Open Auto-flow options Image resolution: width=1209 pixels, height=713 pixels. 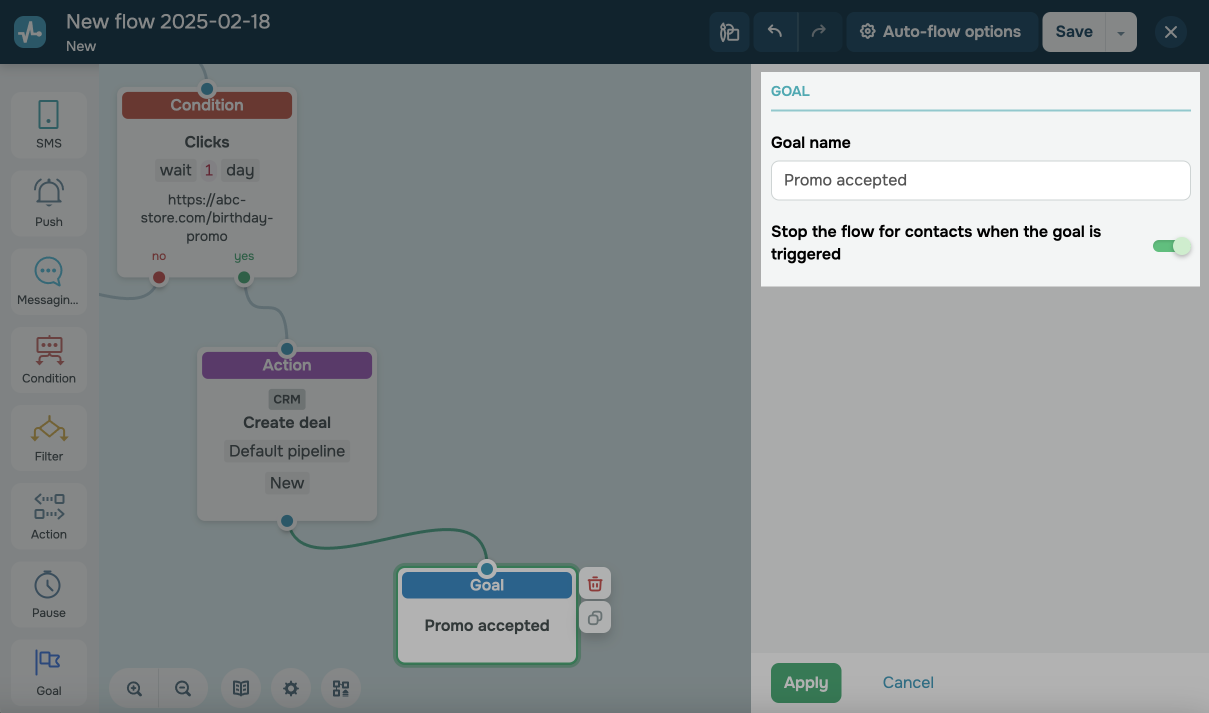click(x=940, y=32)
